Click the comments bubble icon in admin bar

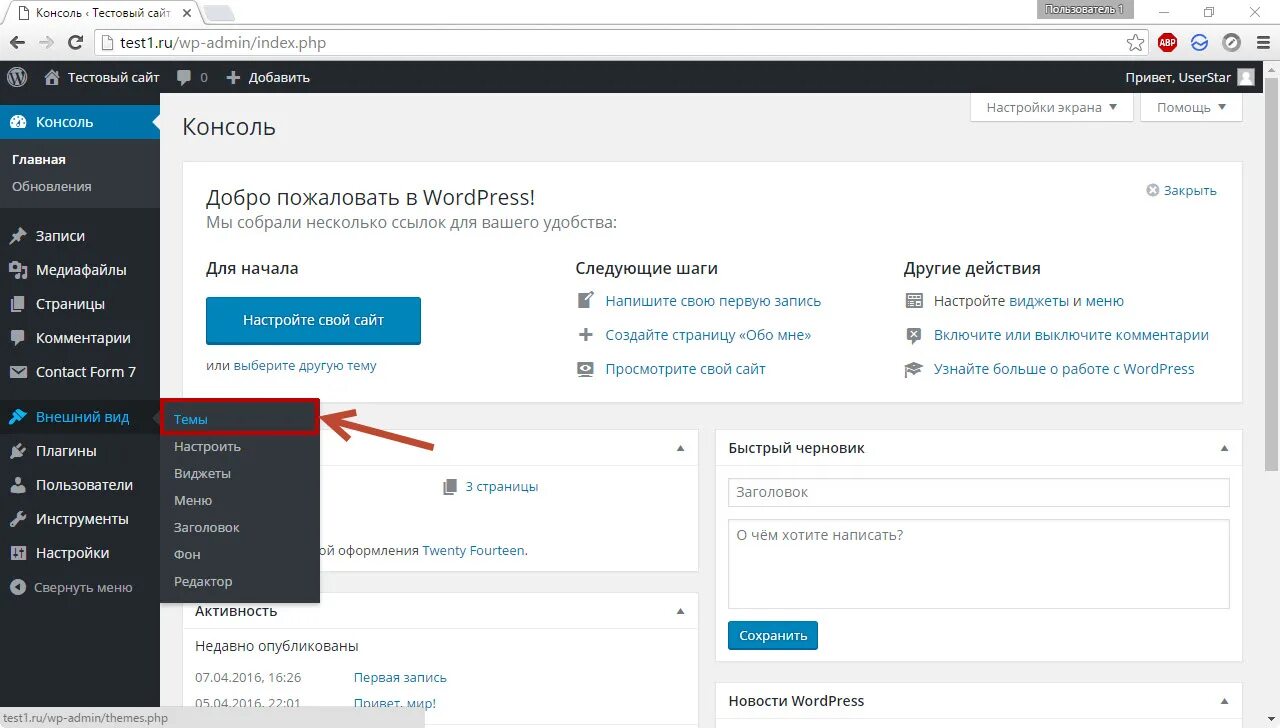(x=183, y=77)
